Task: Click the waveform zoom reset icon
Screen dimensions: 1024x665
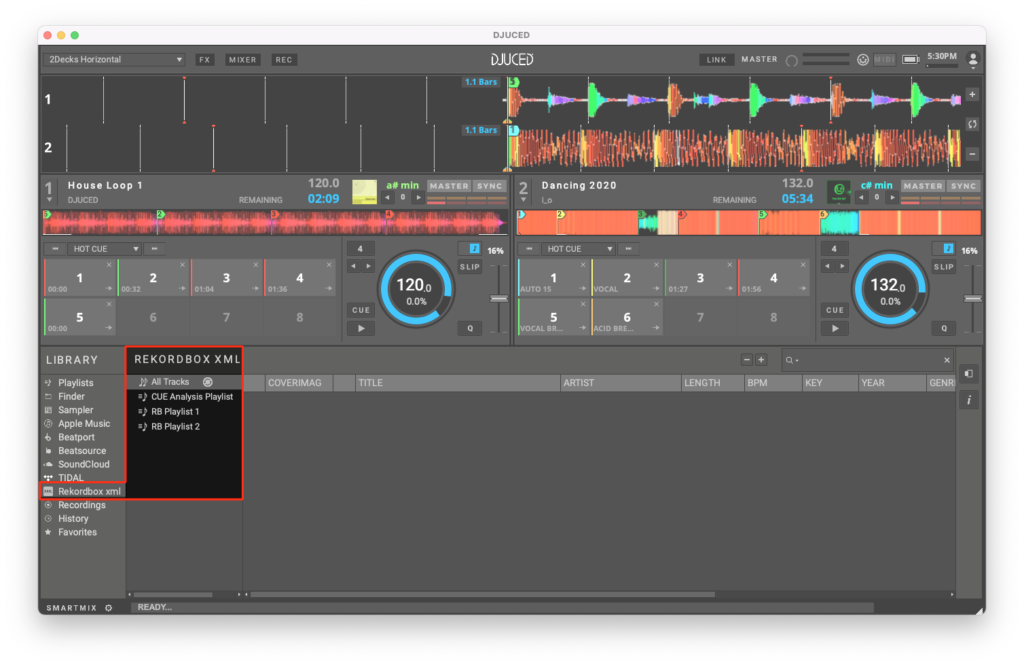Action: click(972, 124)
